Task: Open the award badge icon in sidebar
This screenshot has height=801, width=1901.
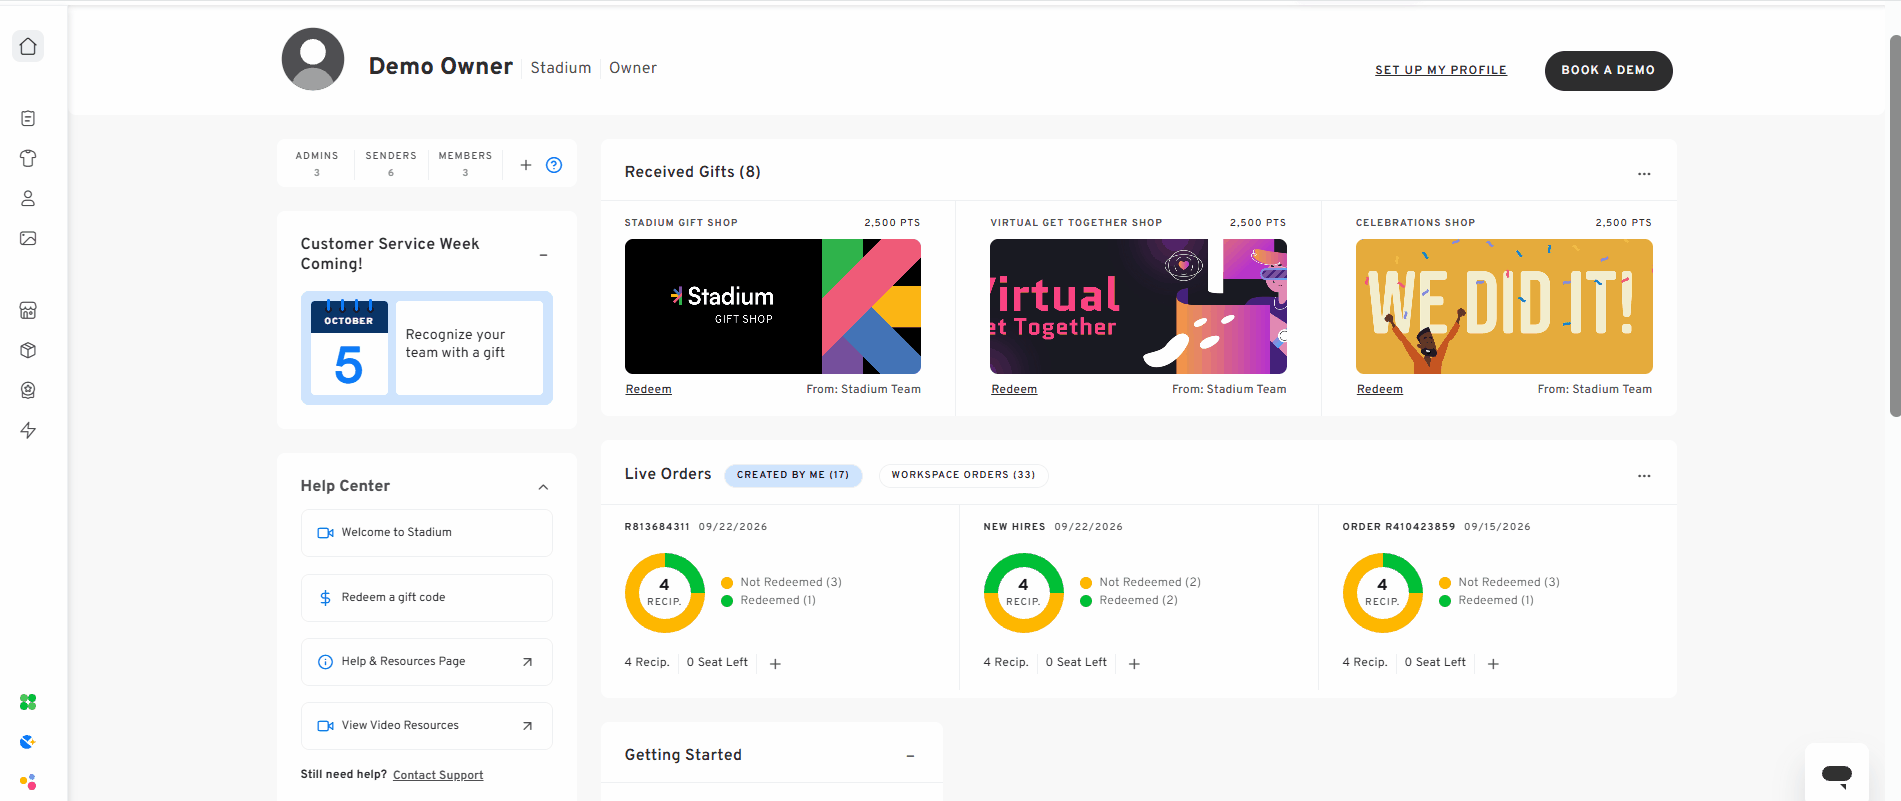Action: (x=28, y=390)
